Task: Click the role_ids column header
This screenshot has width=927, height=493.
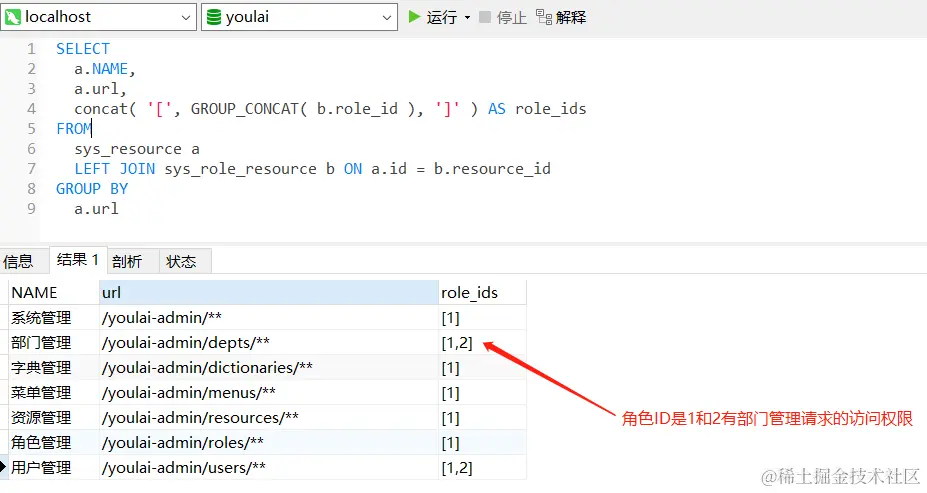Action: click(x=482, y=293)
